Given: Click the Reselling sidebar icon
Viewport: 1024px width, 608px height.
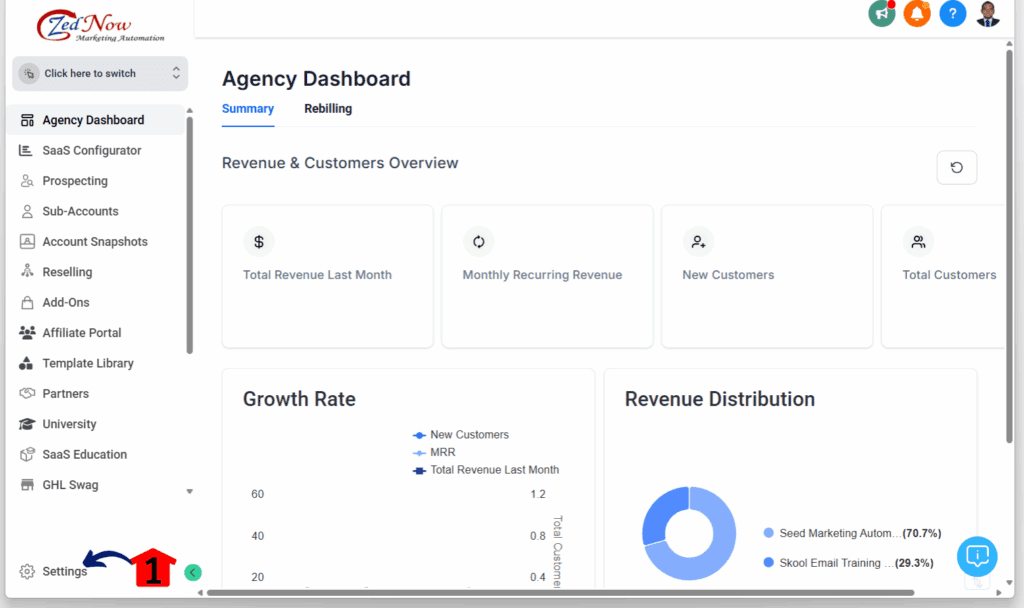Looking at the screenshot, I should tap(27, 272).
